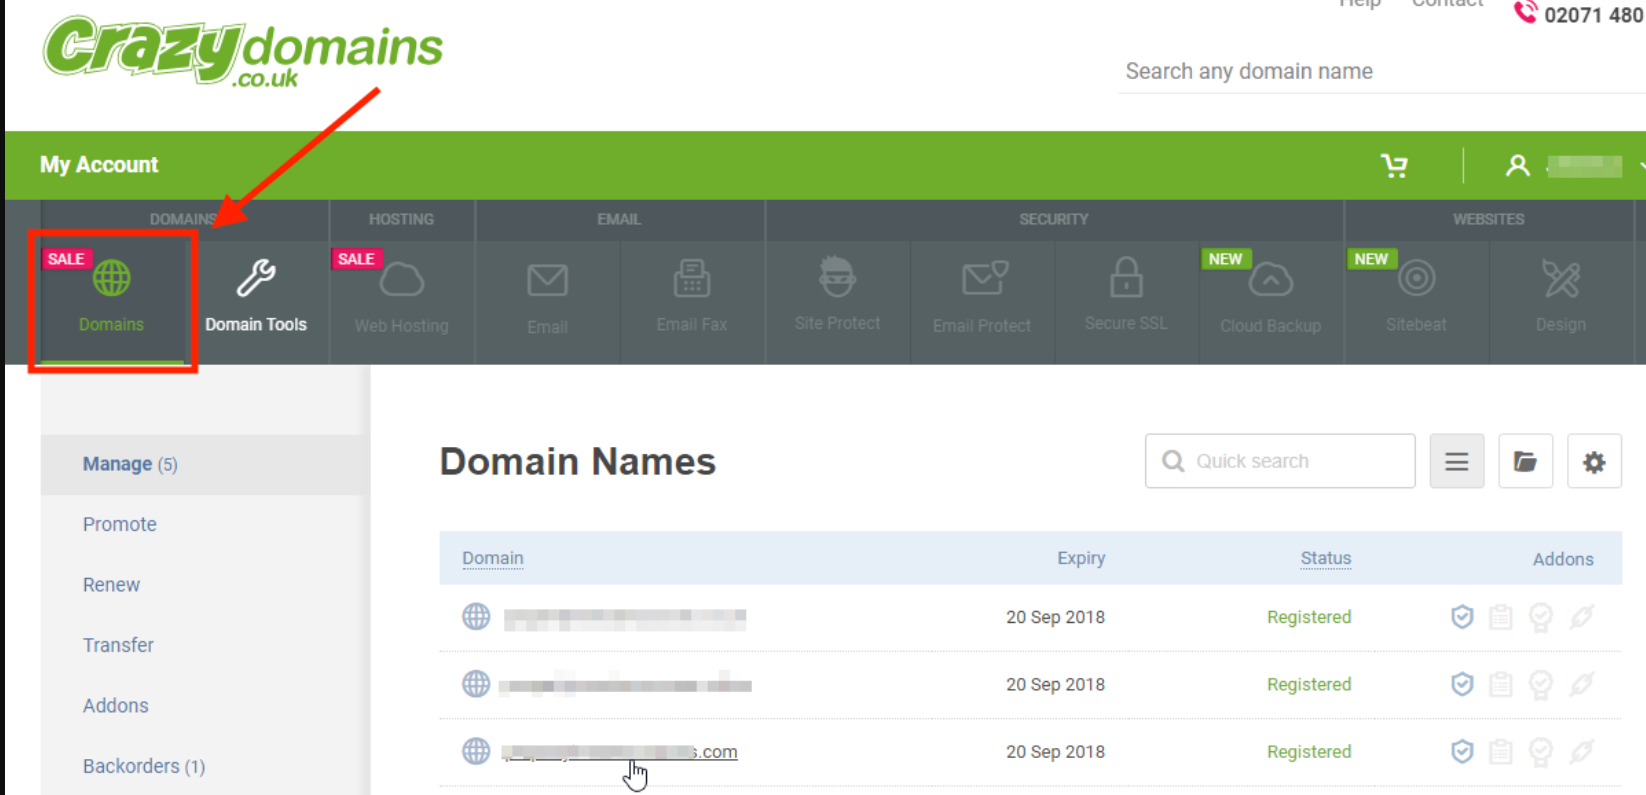
Task: Click the 20 Sep 2018 expiry in the .com row
Action: coord(1055,752)
